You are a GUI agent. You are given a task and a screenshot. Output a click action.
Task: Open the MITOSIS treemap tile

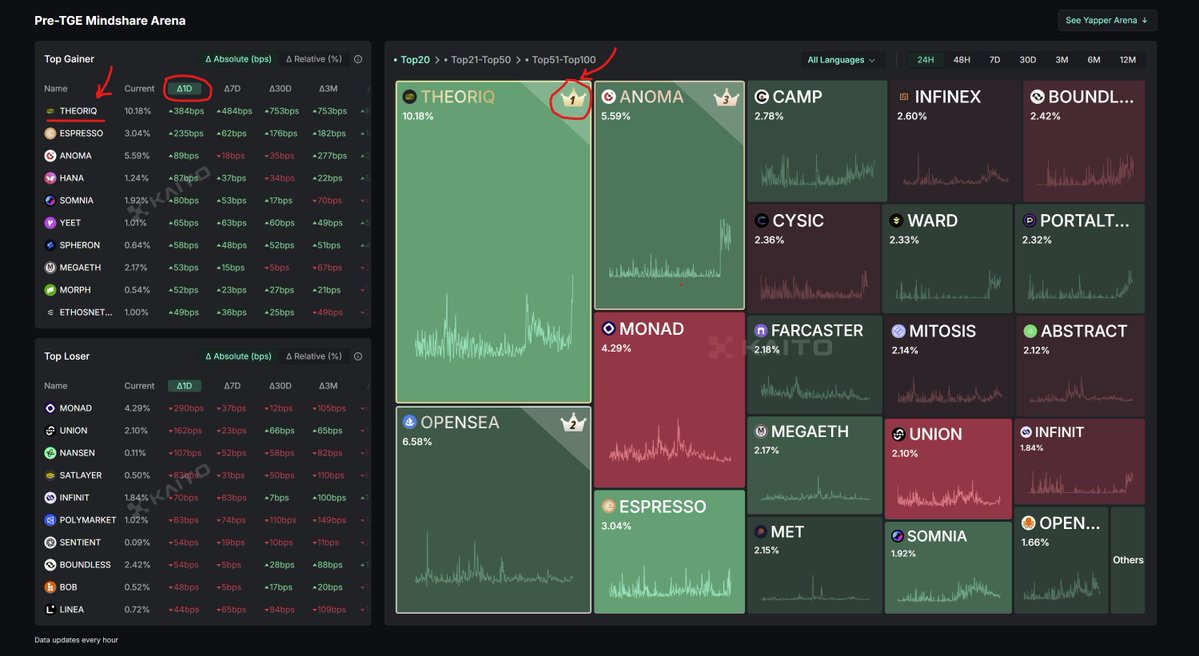point(948,365)
